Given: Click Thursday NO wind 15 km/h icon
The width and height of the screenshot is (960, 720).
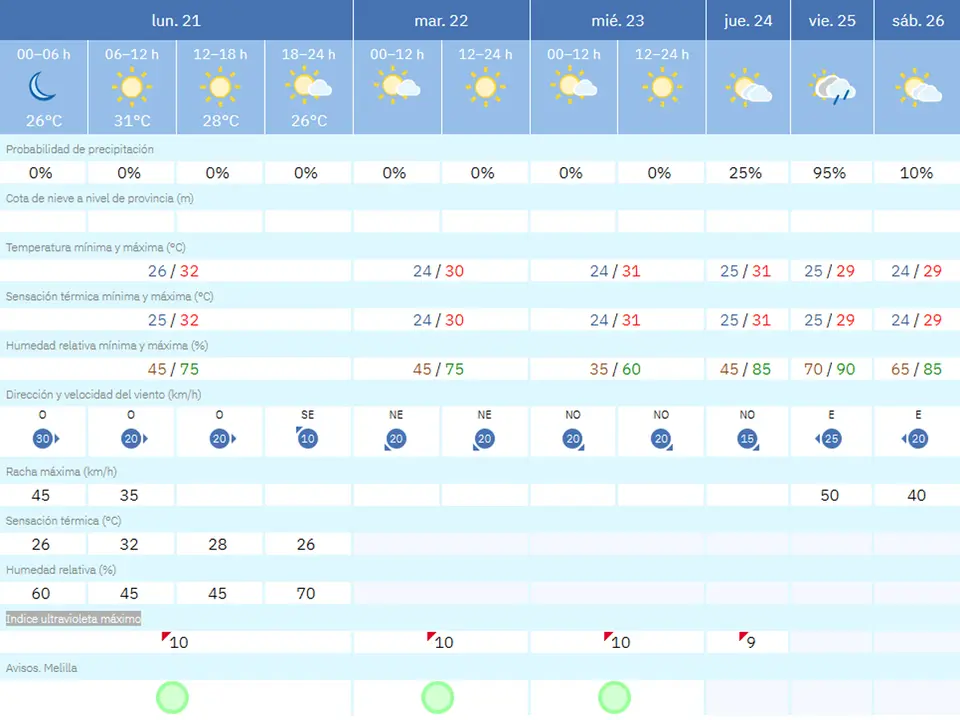Looking at the screenshot, I should 748,439.
